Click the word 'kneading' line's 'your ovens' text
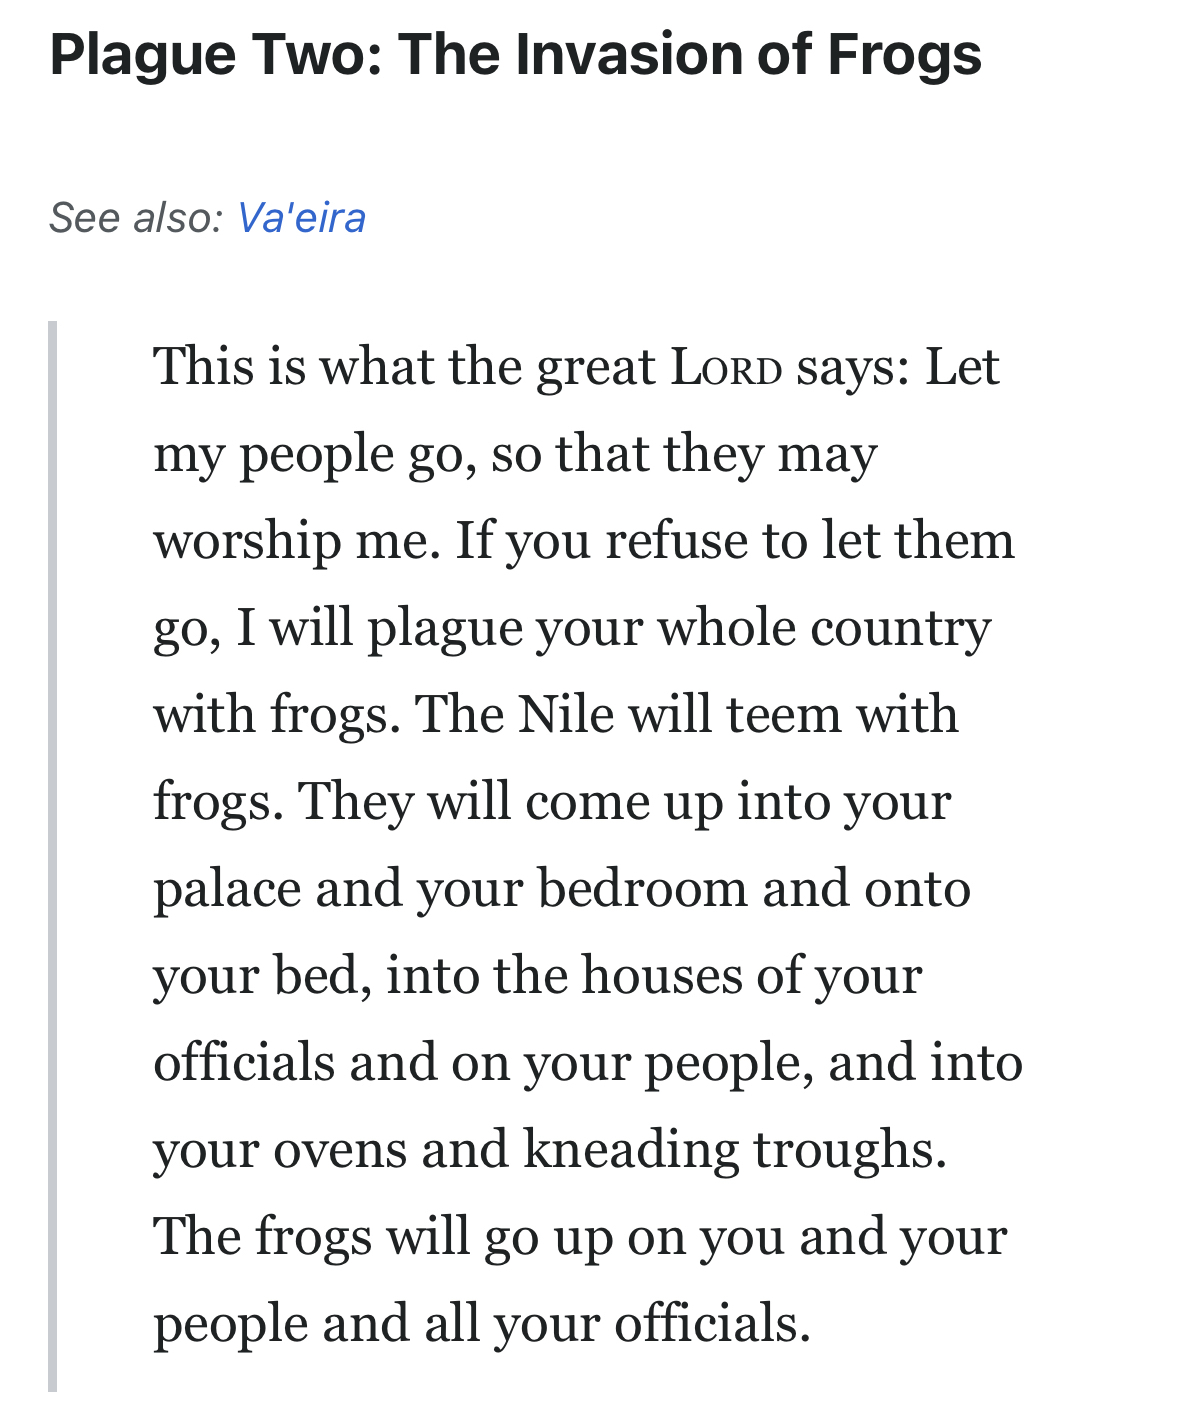The height and width of the screenshot is (1412, 1179). (x=280, y=1150)
